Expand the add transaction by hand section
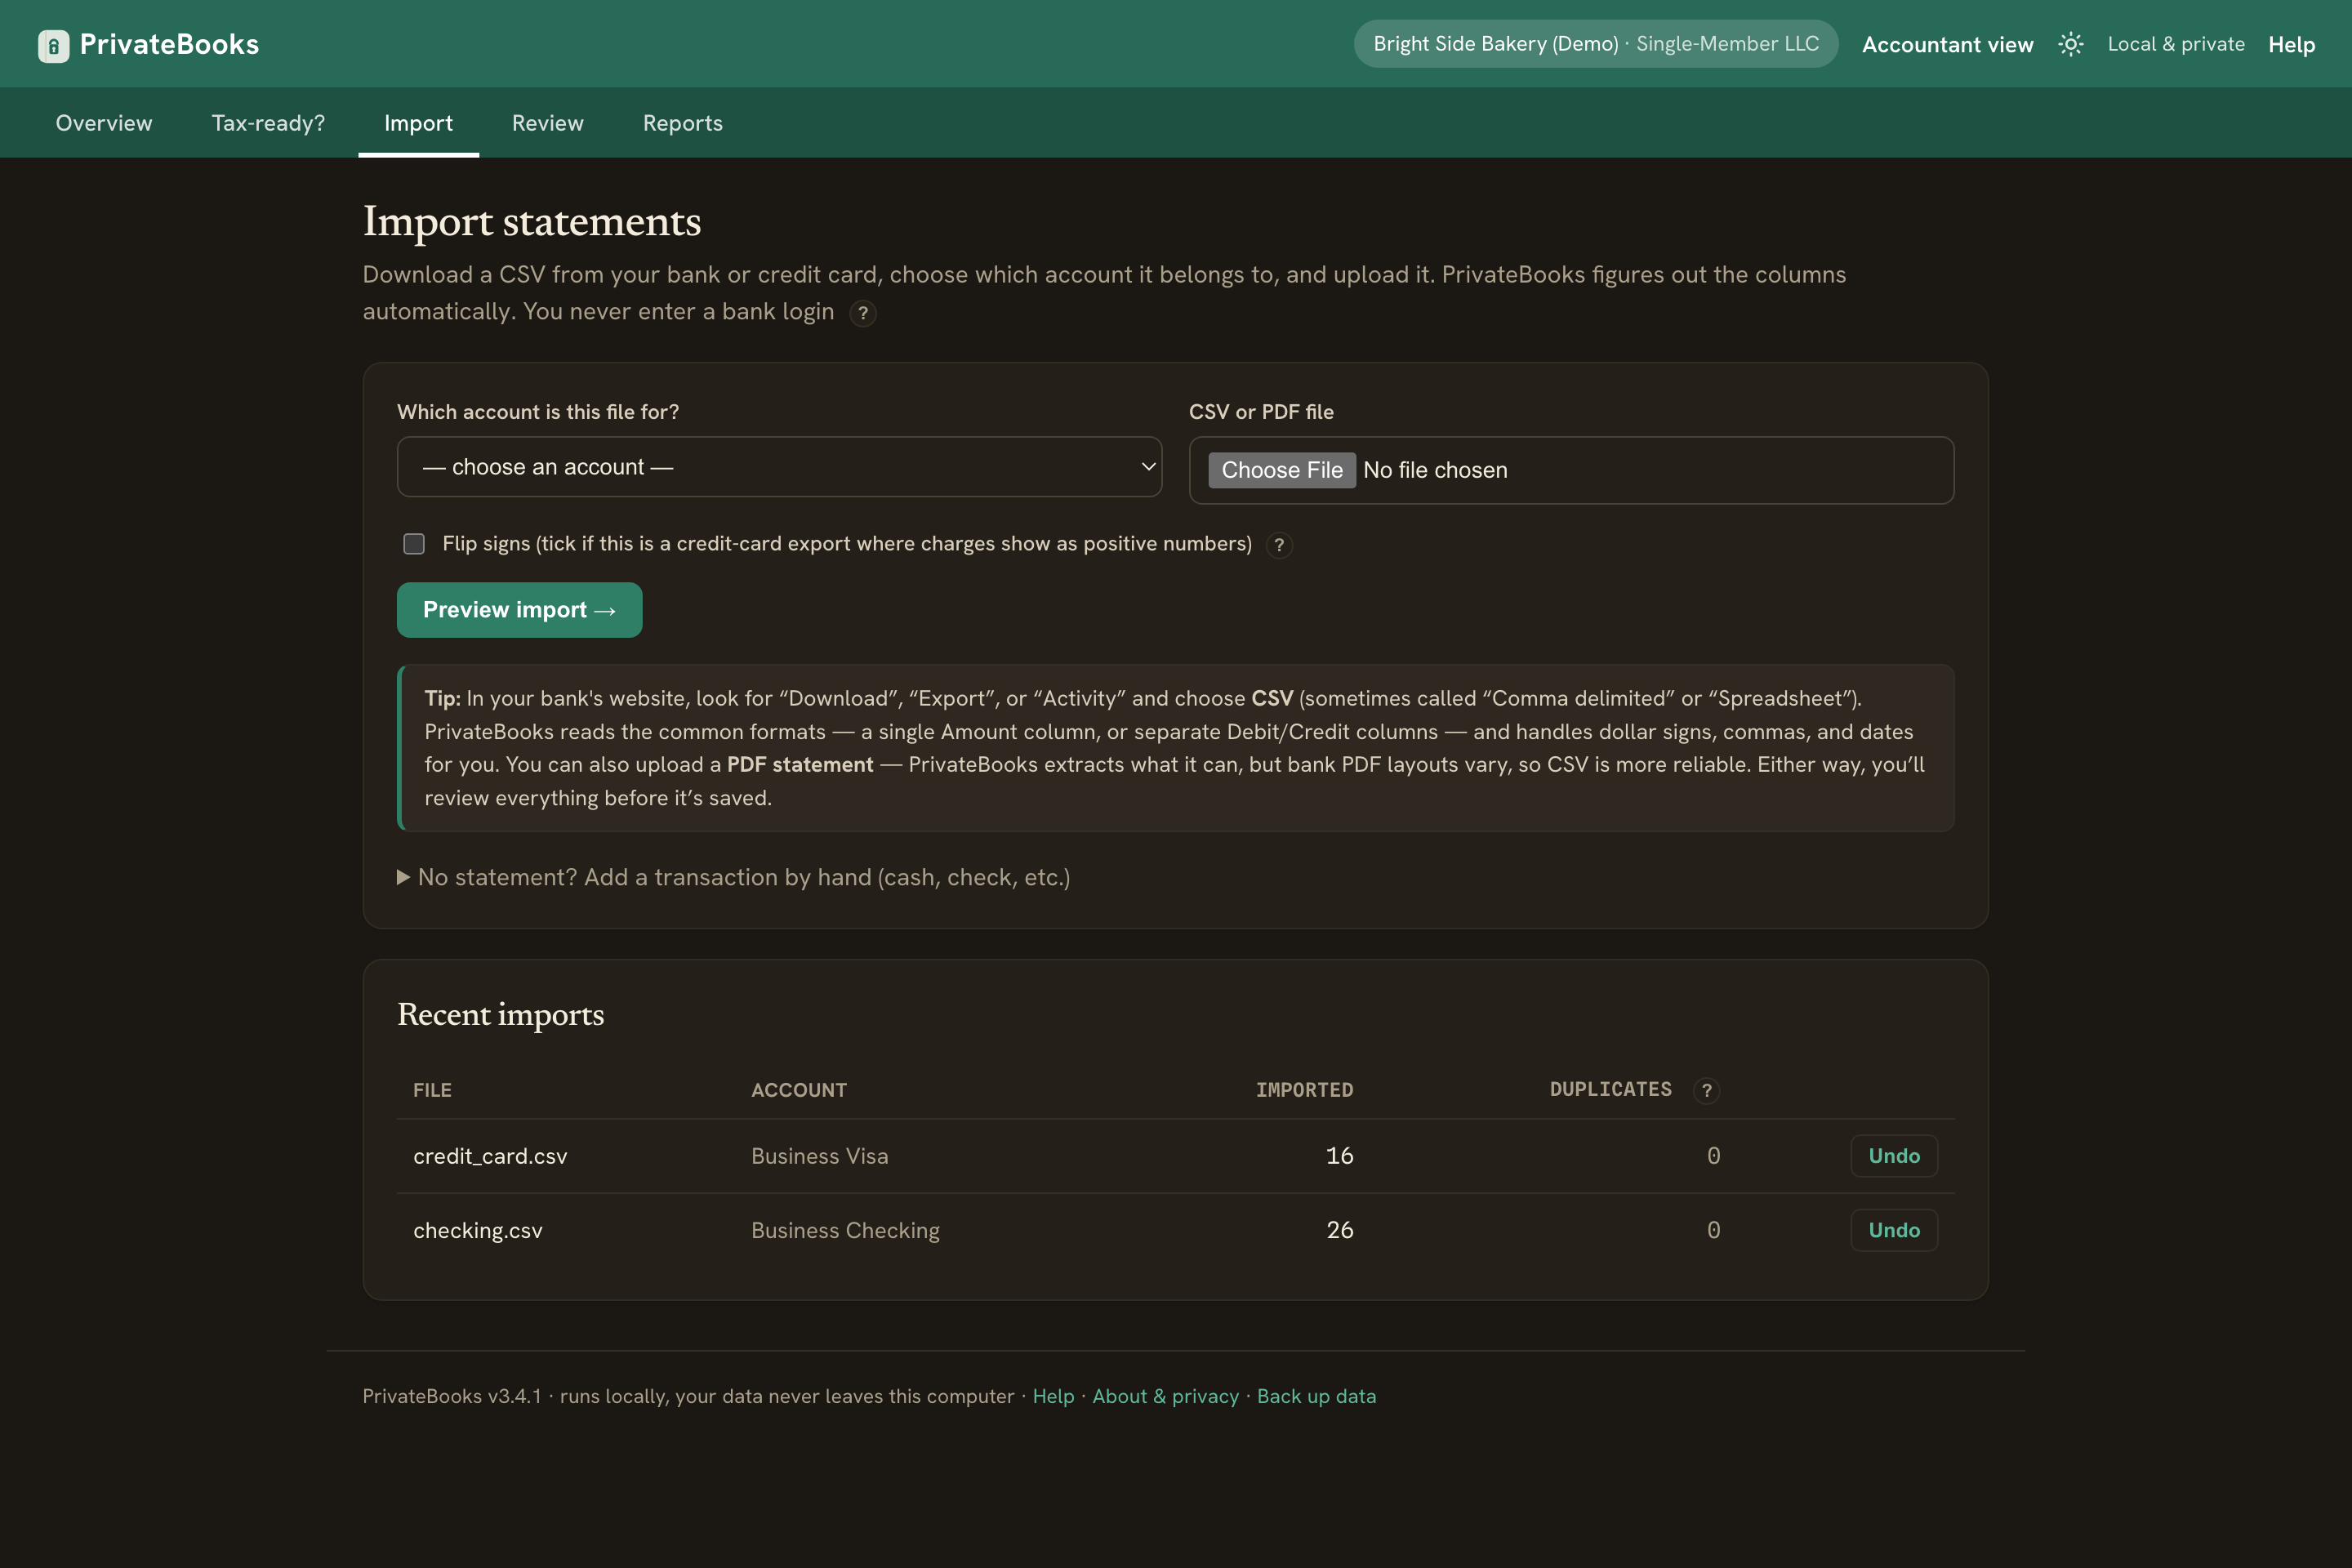Viewport: 2352px width, 1568px height. coord(734,877)
